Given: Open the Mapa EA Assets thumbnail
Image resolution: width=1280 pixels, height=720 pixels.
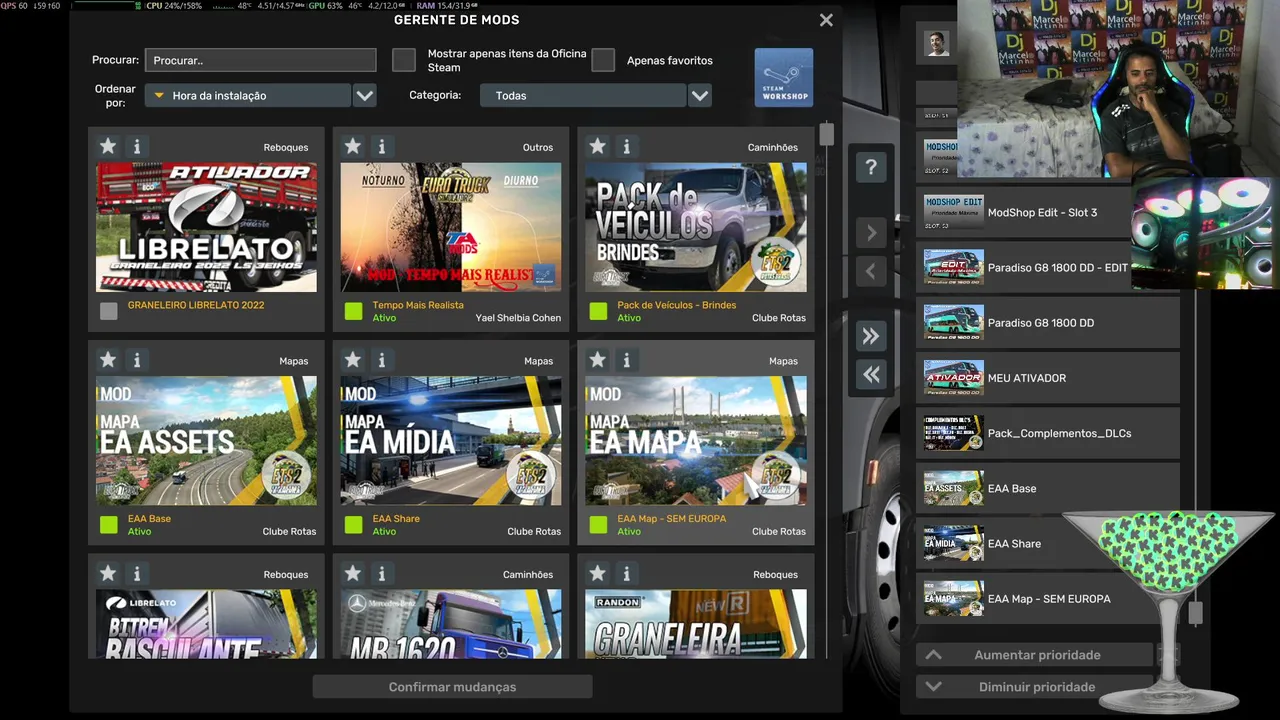Looking at the screenshot, I should 206,440.
